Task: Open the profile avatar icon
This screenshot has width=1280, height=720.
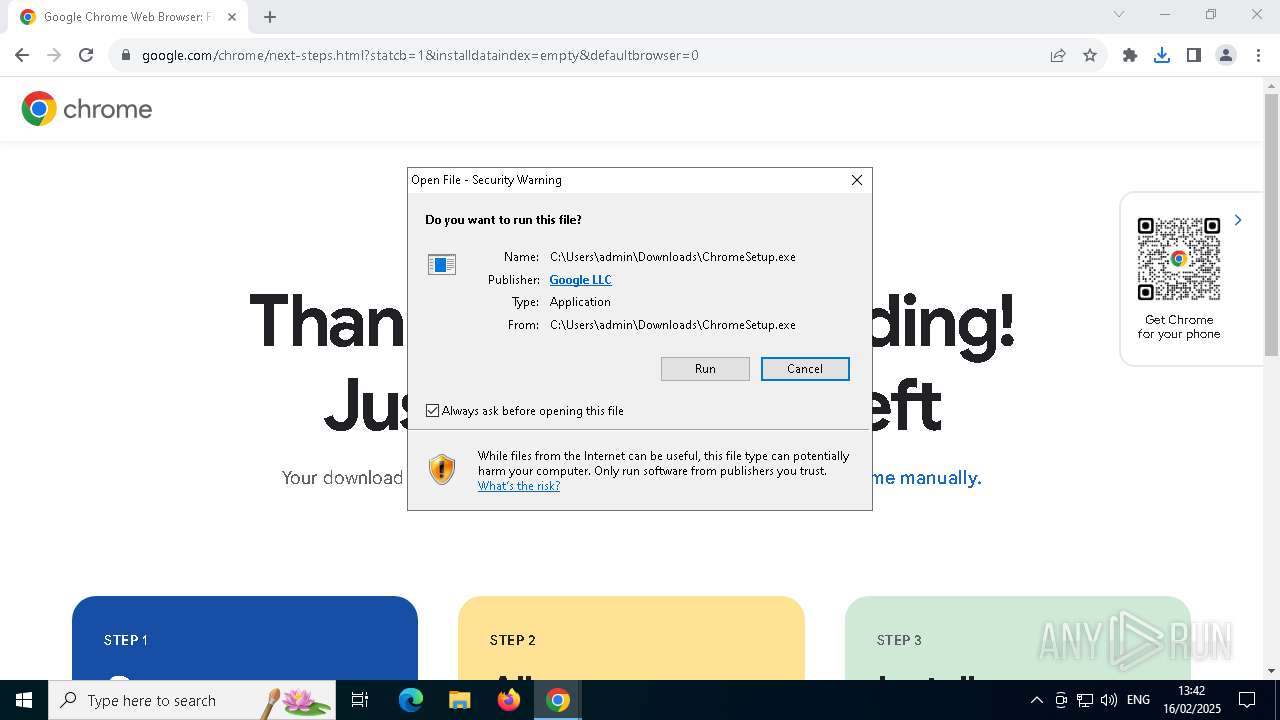Action: (1226, 55)
